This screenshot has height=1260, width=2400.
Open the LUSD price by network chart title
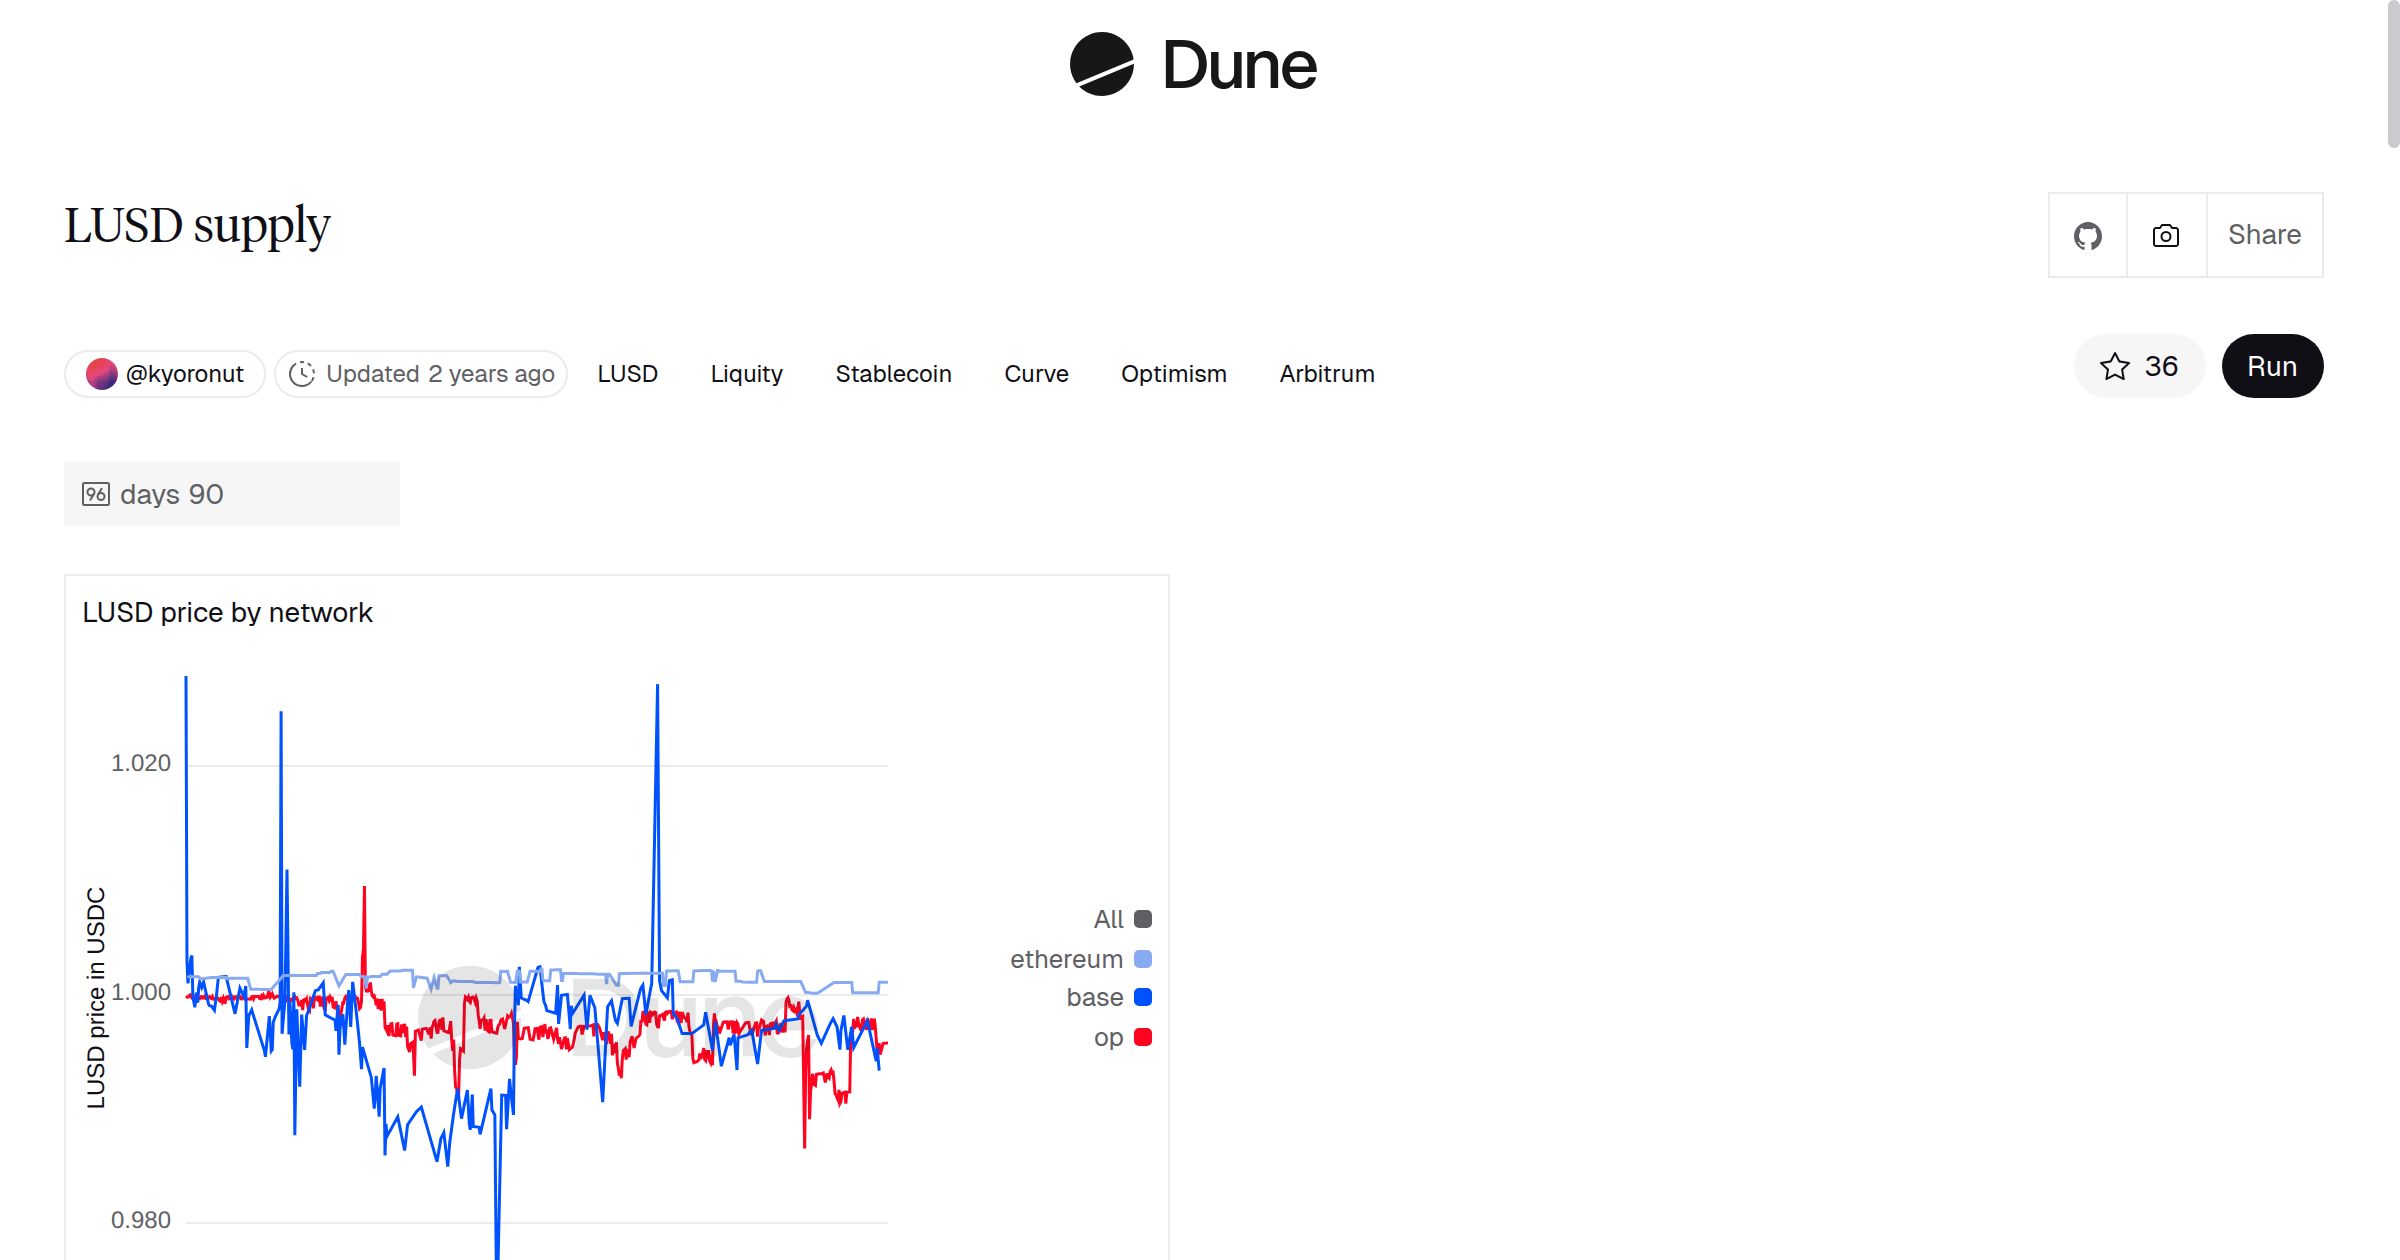[x=227, y=613]
